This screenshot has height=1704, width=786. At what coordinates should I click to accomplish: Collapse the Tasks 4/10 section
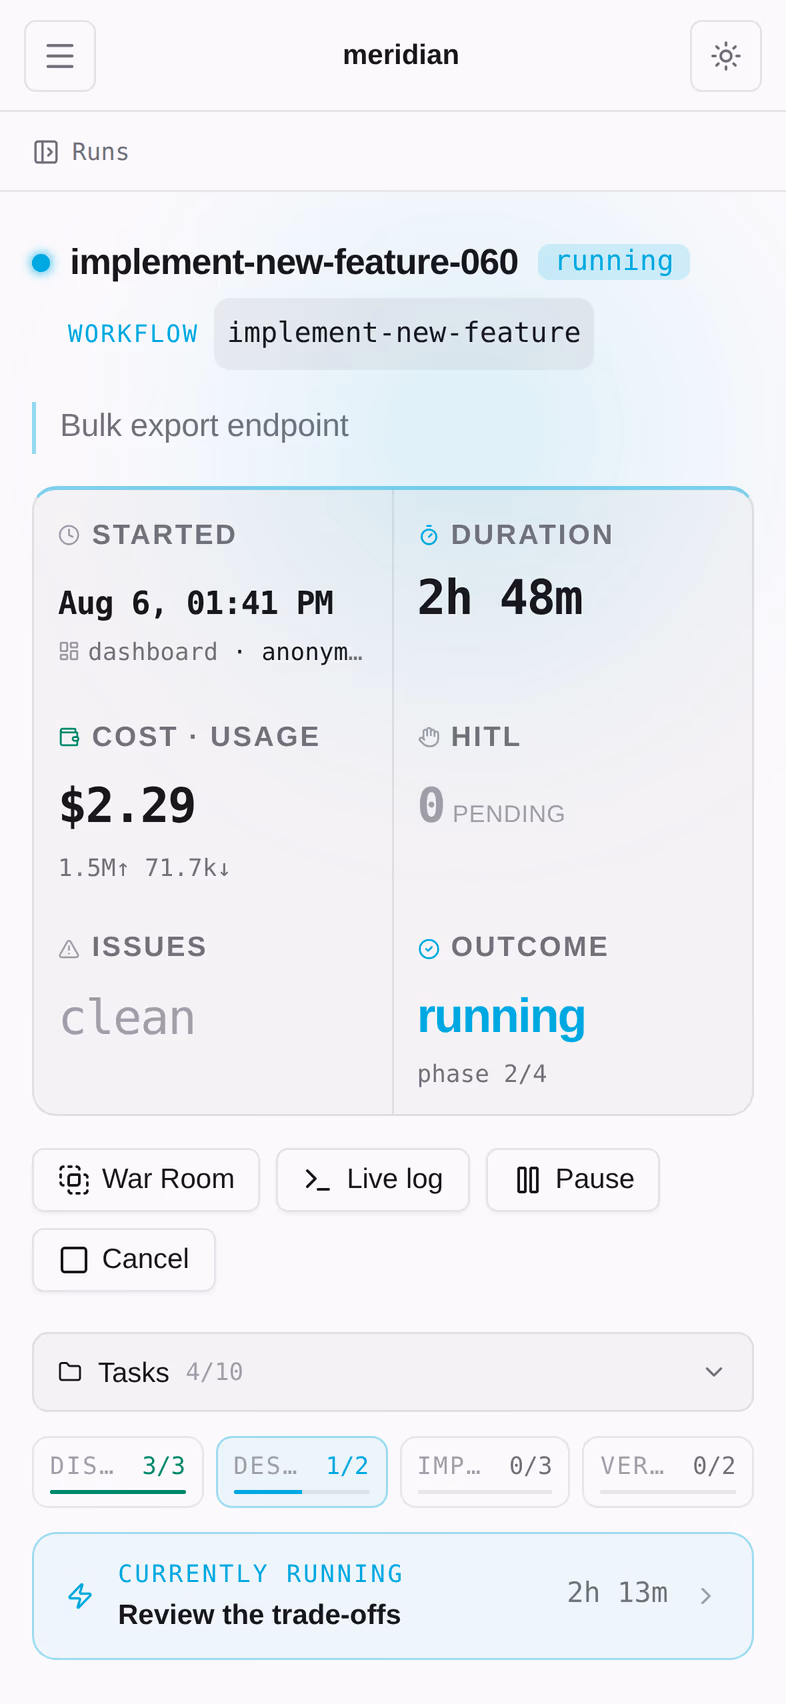[x=393, y=1372]
